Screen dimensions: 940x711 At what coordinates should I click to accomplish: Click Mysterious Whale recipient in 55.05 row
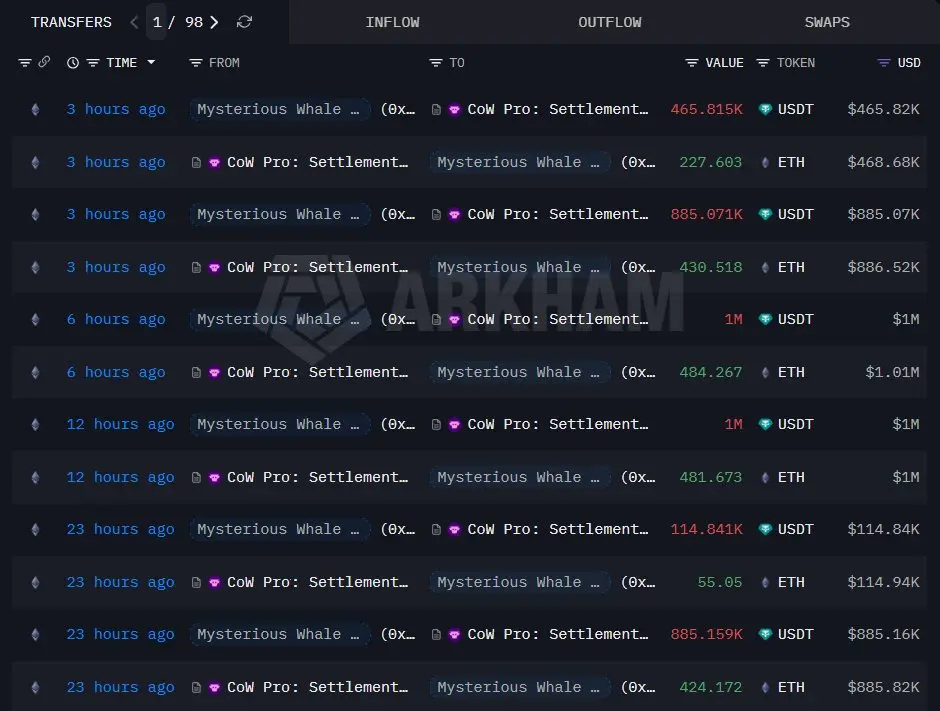[519, 582]
